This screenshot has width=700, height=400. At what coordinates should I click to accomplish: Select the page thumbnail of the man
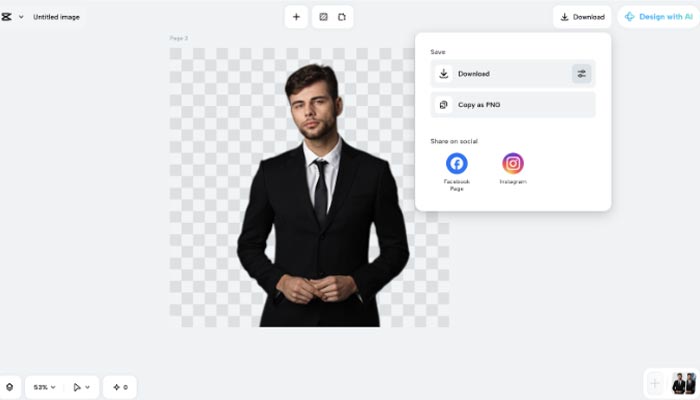(684, 383)
